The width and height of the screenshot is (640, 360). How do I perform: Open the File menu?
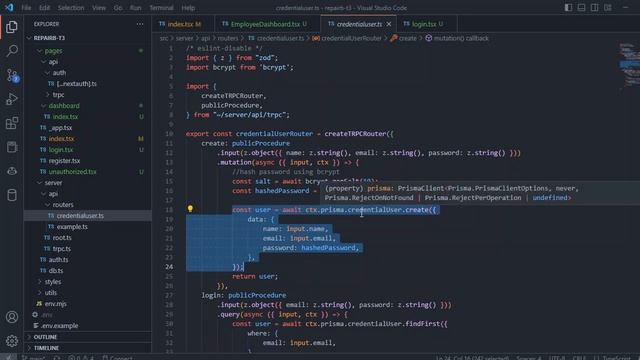(26, 8)
